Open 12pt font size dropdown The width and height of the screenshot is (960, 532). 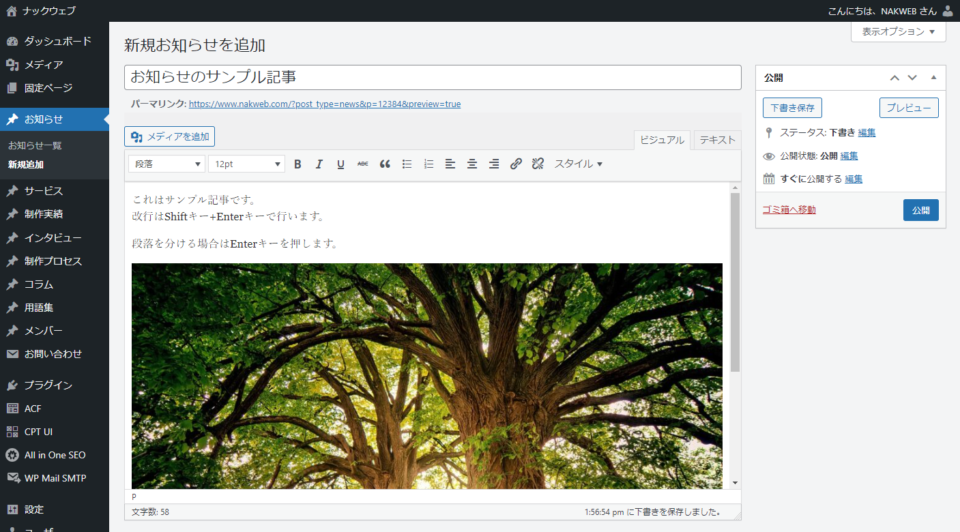click(x=246, y=164)
